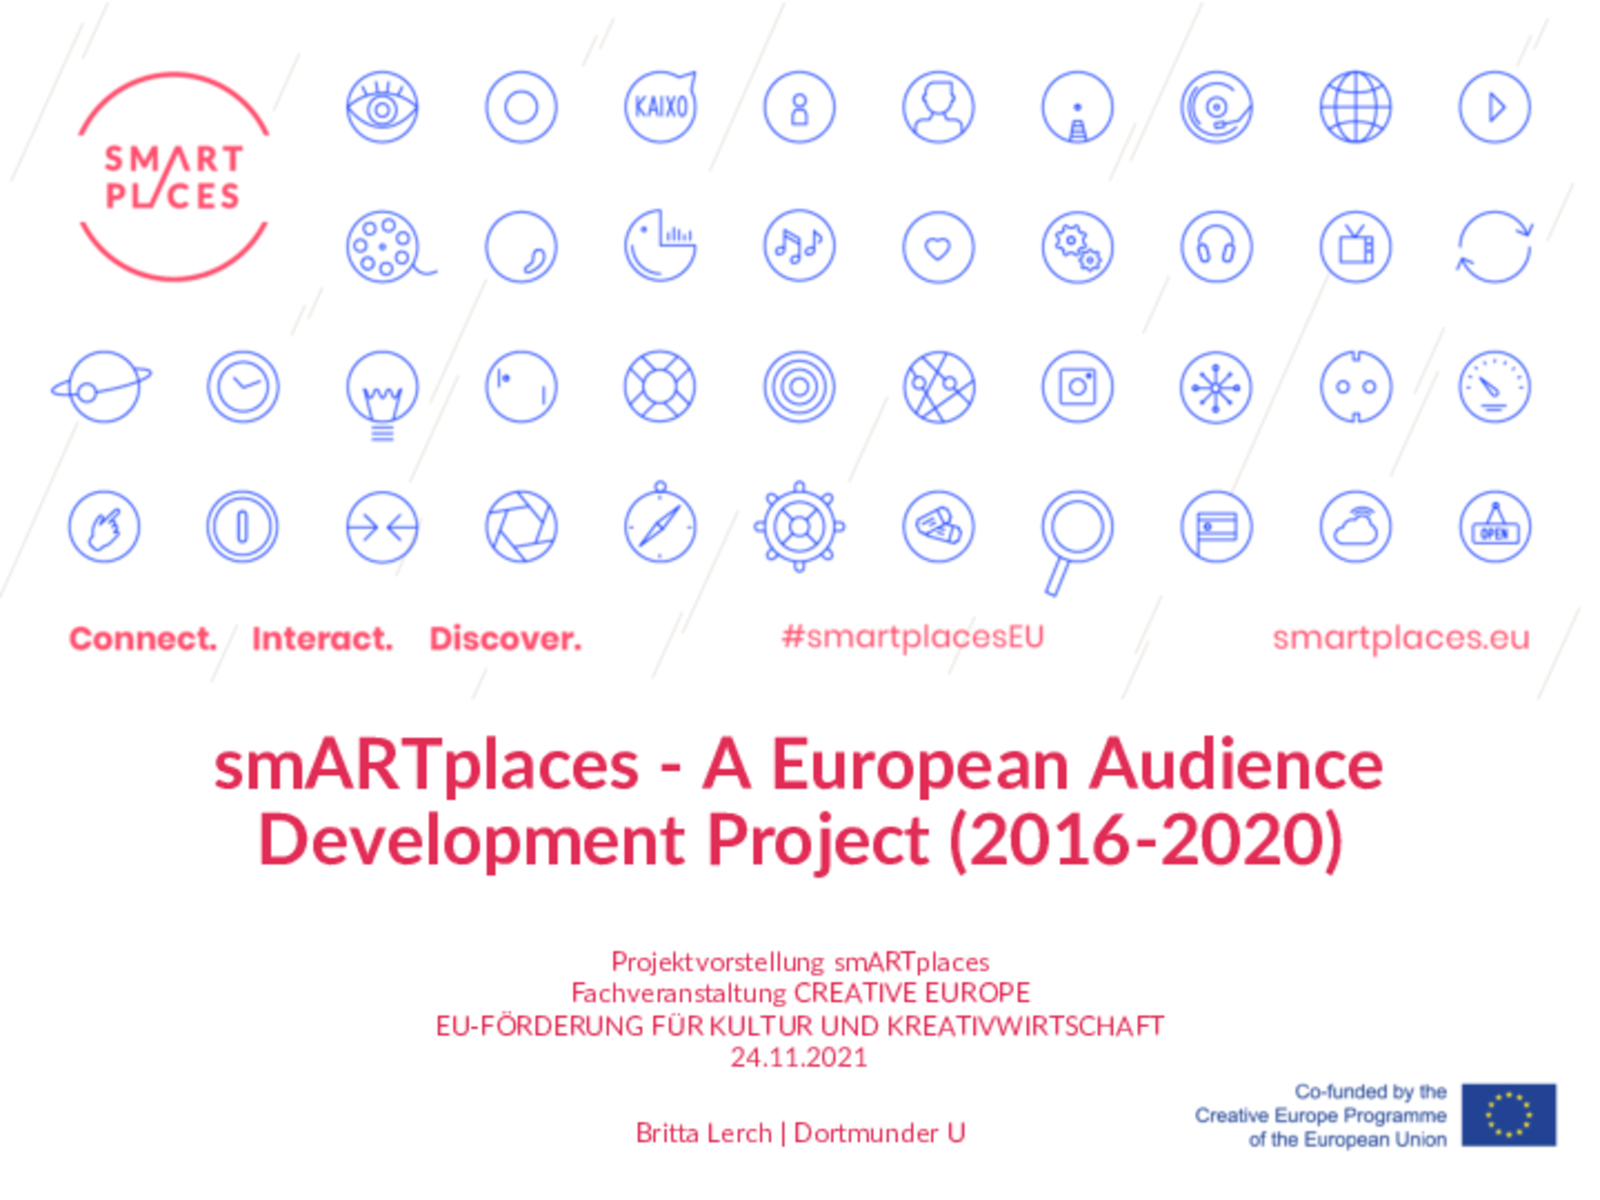Click the SMART PLACES circular logo

(x=174, y=176)
